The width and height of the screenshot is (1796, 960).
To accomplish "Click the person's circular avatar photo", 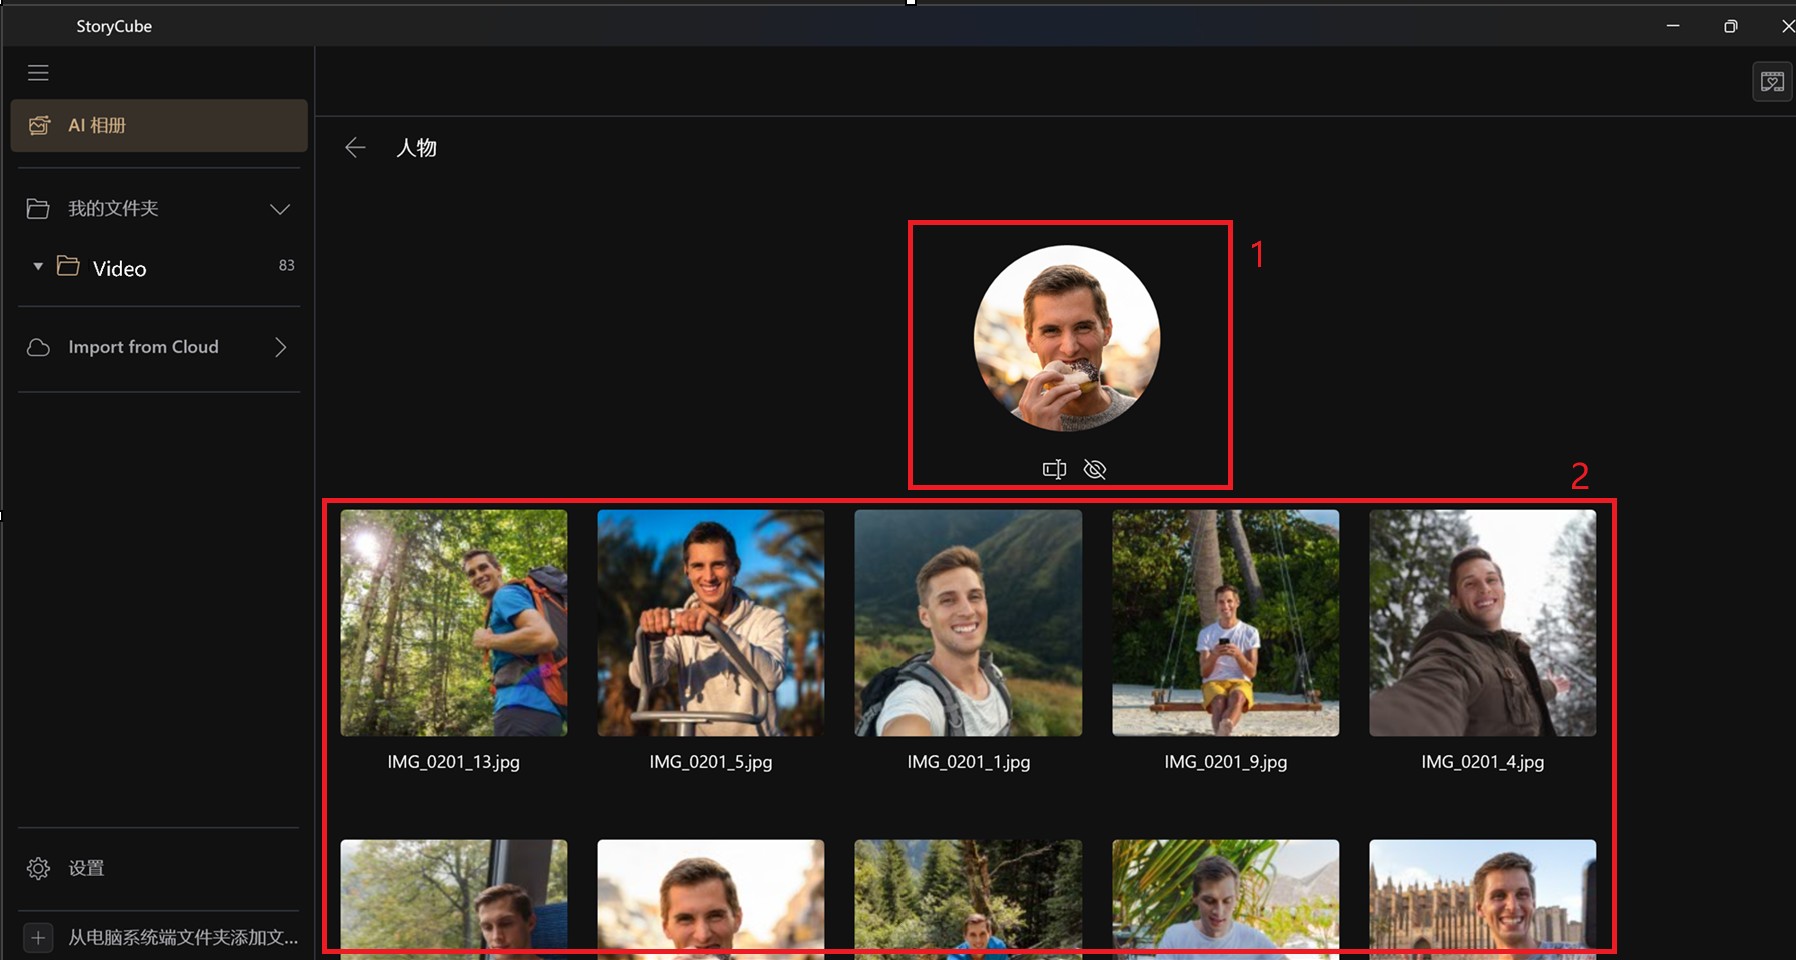I will [x=1067, y=339].
